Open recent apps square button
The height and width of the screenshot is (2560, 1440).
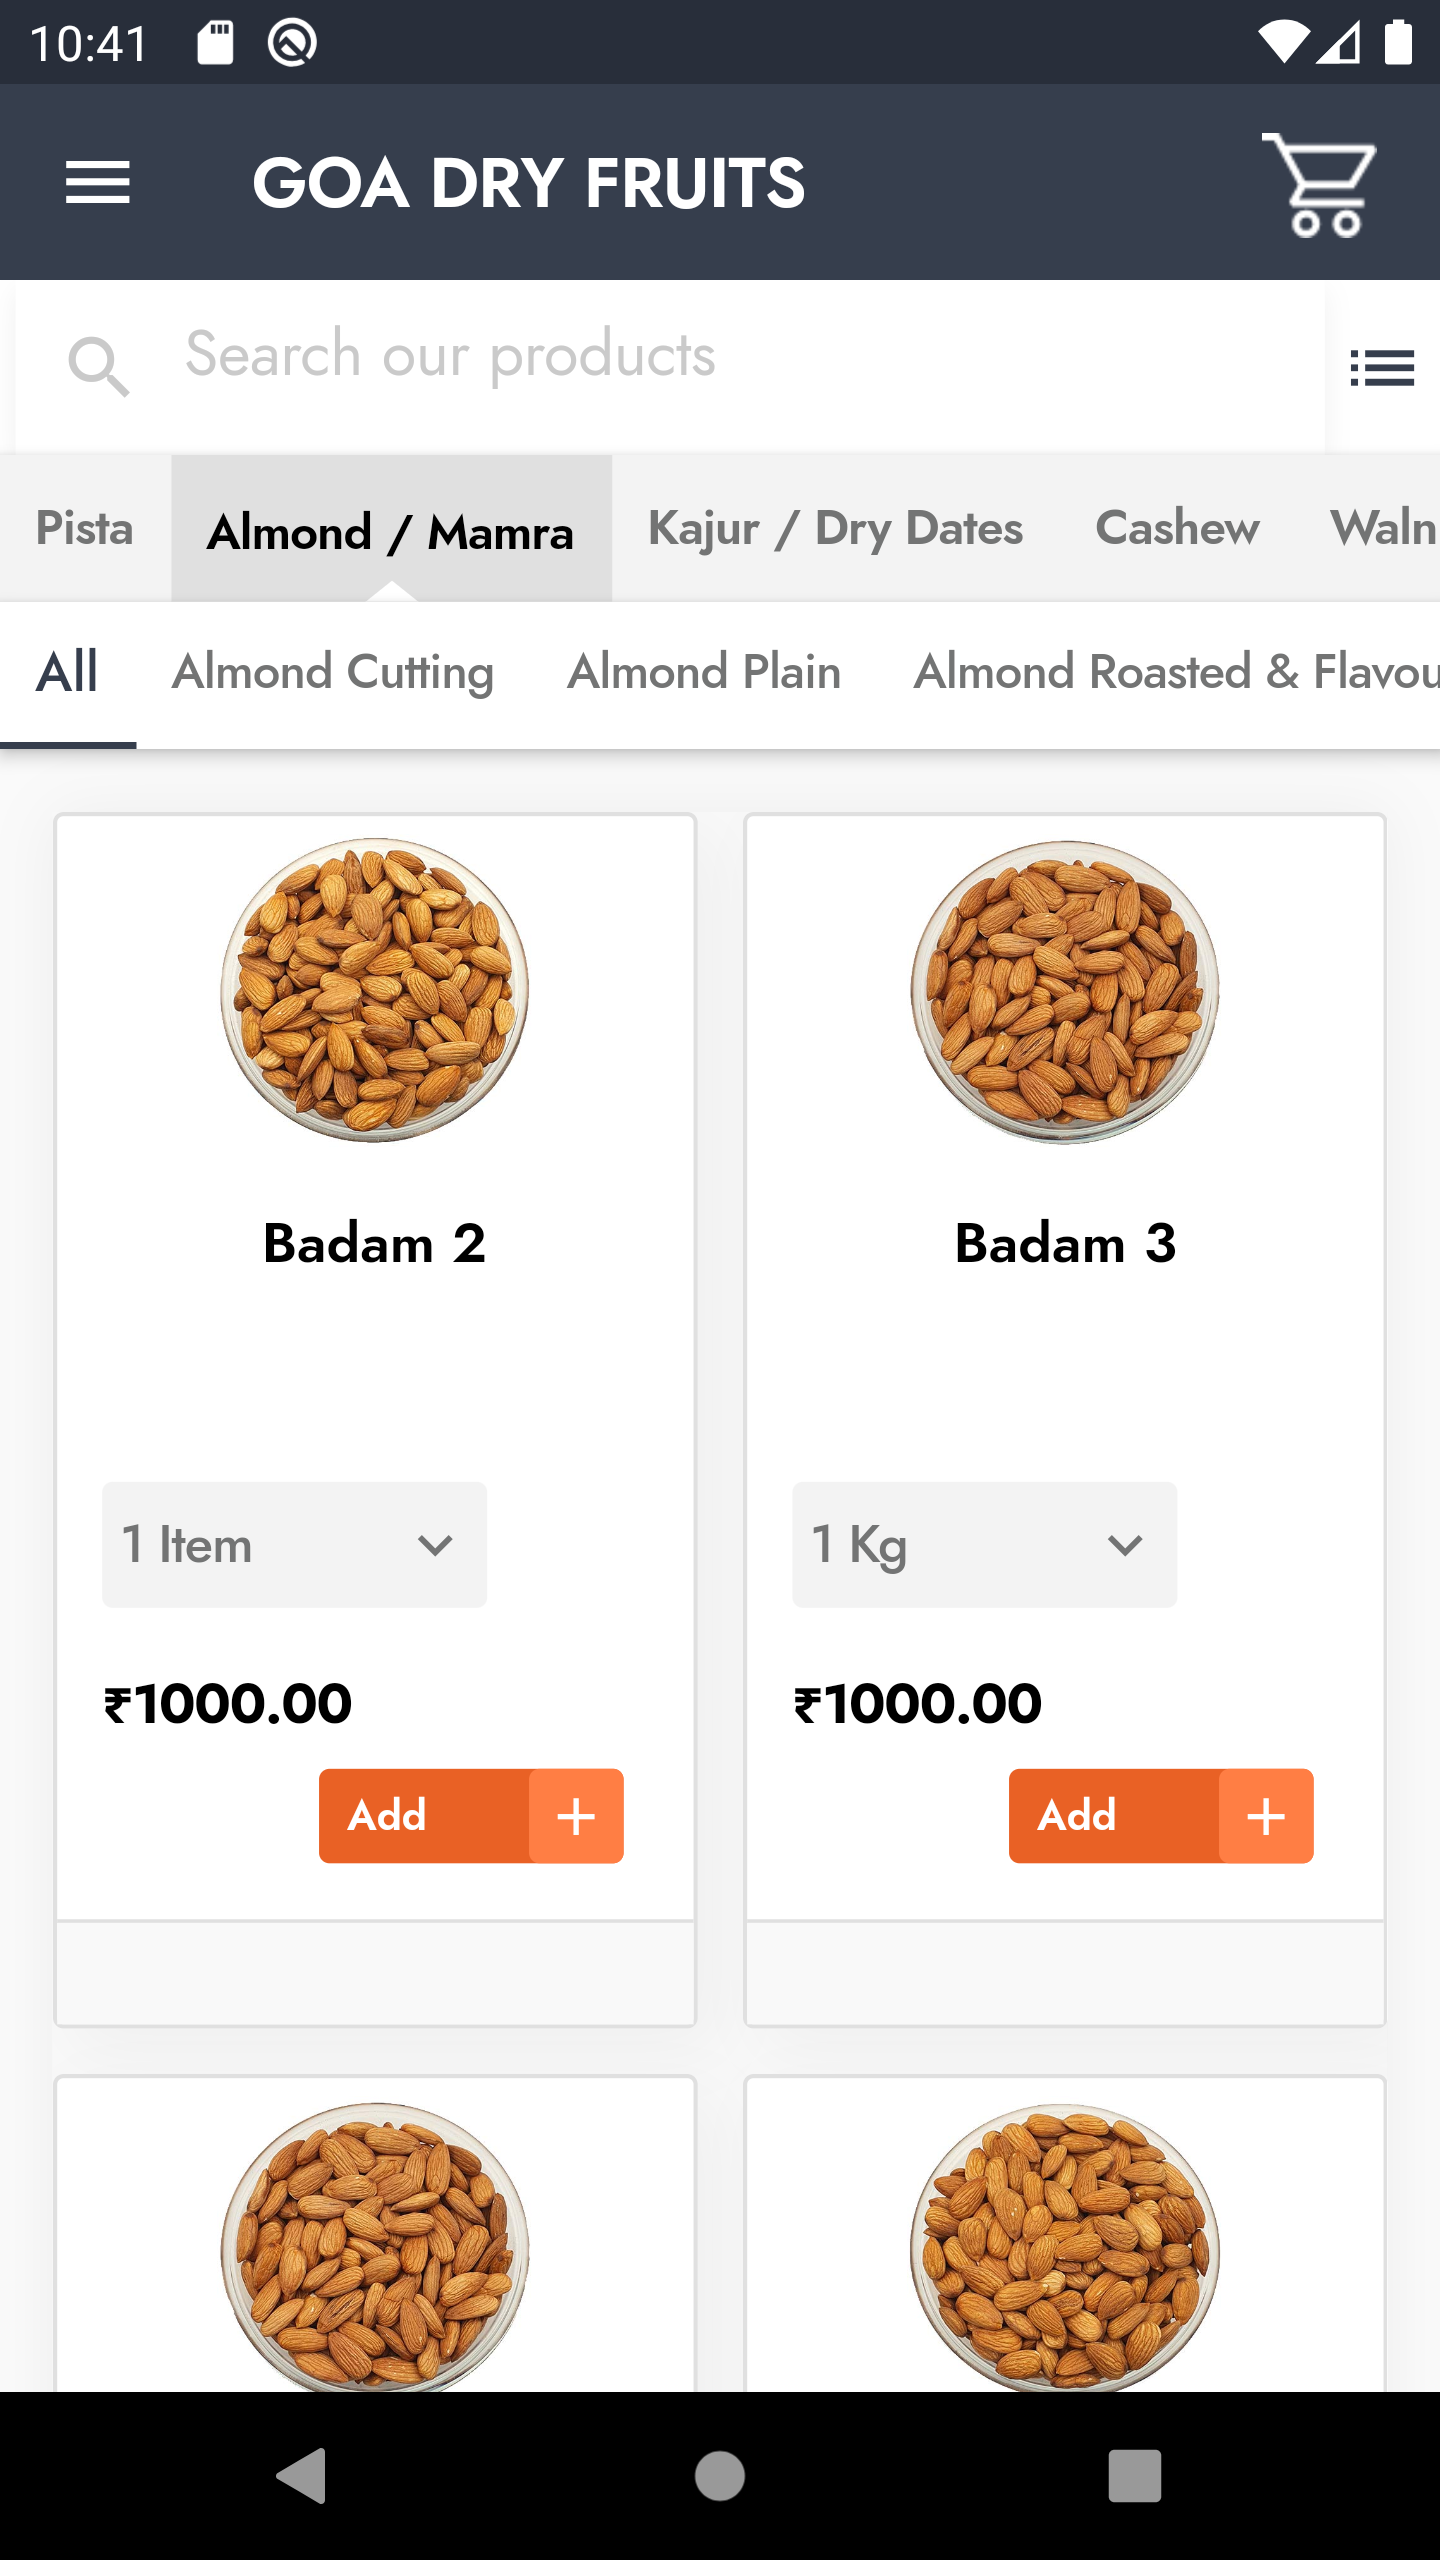1135,2476
